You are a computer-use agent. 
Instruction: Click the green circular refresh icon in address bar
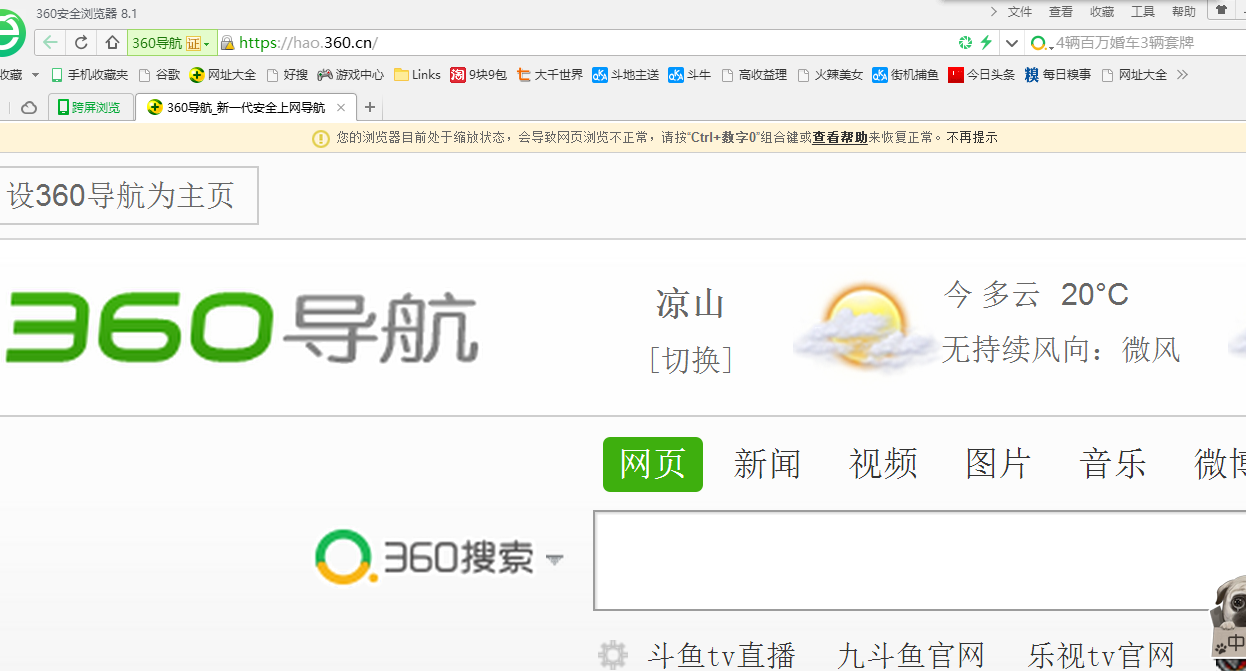[965, 43]
